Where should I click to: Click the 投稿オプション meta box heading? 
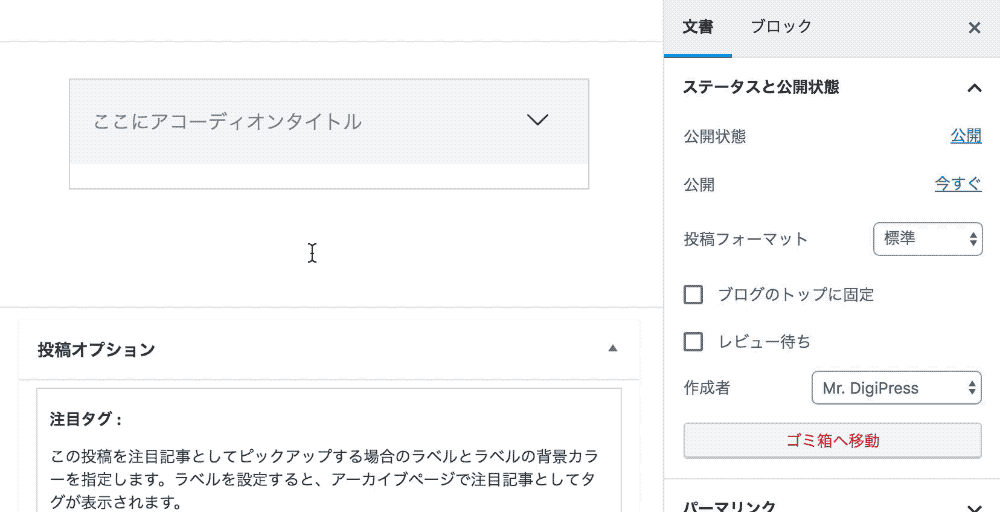(x=97, y=350)
